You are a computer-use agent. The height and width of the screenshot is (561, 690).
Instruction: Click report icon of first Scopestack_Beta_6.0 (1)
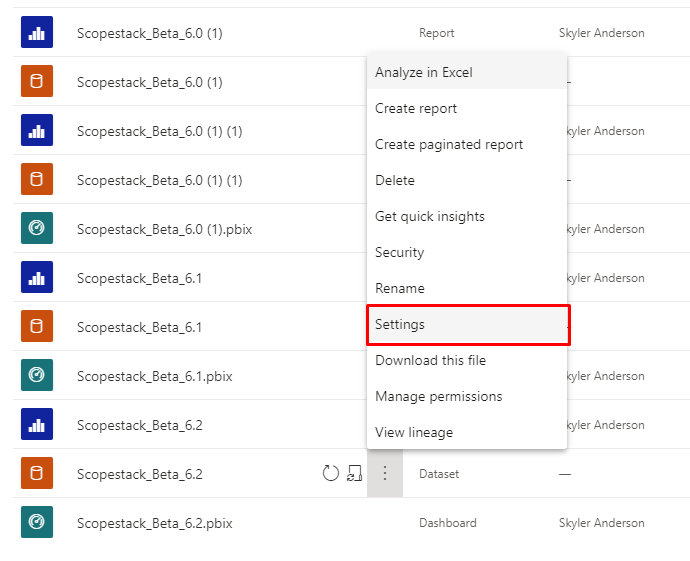click(37, 32)
